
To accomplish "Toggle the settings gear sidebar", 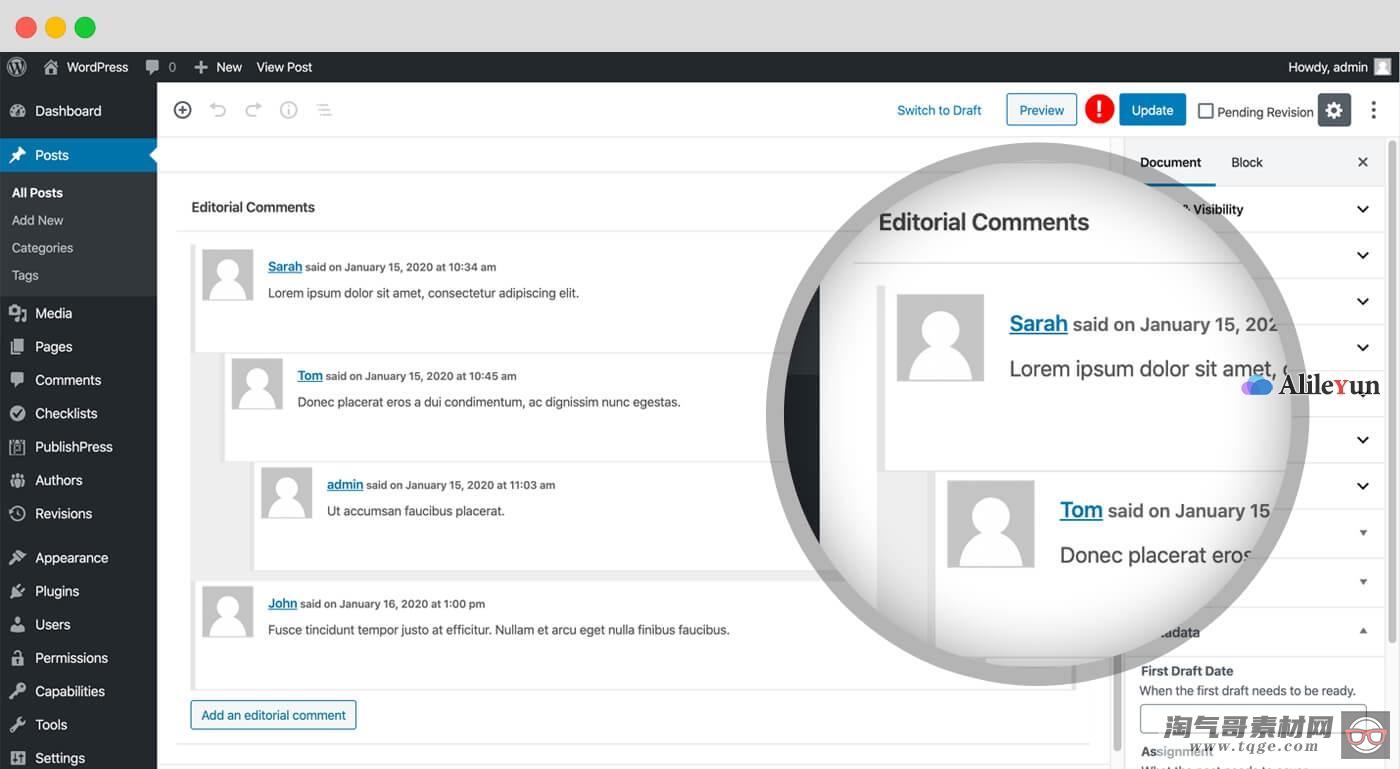I will click(1334, 110).
